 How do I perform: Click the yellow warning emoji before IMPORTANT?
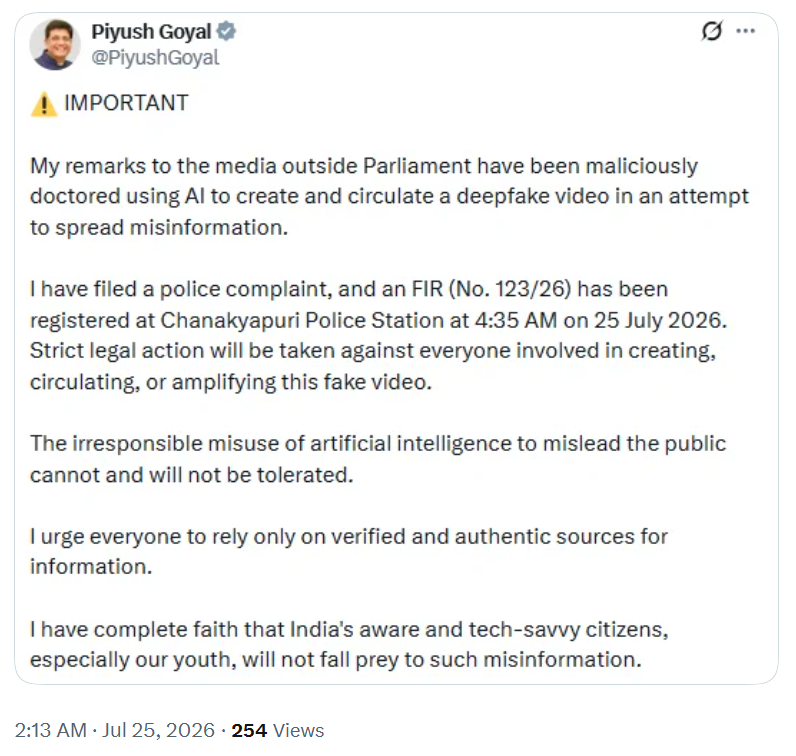click(x=44, y=104)
